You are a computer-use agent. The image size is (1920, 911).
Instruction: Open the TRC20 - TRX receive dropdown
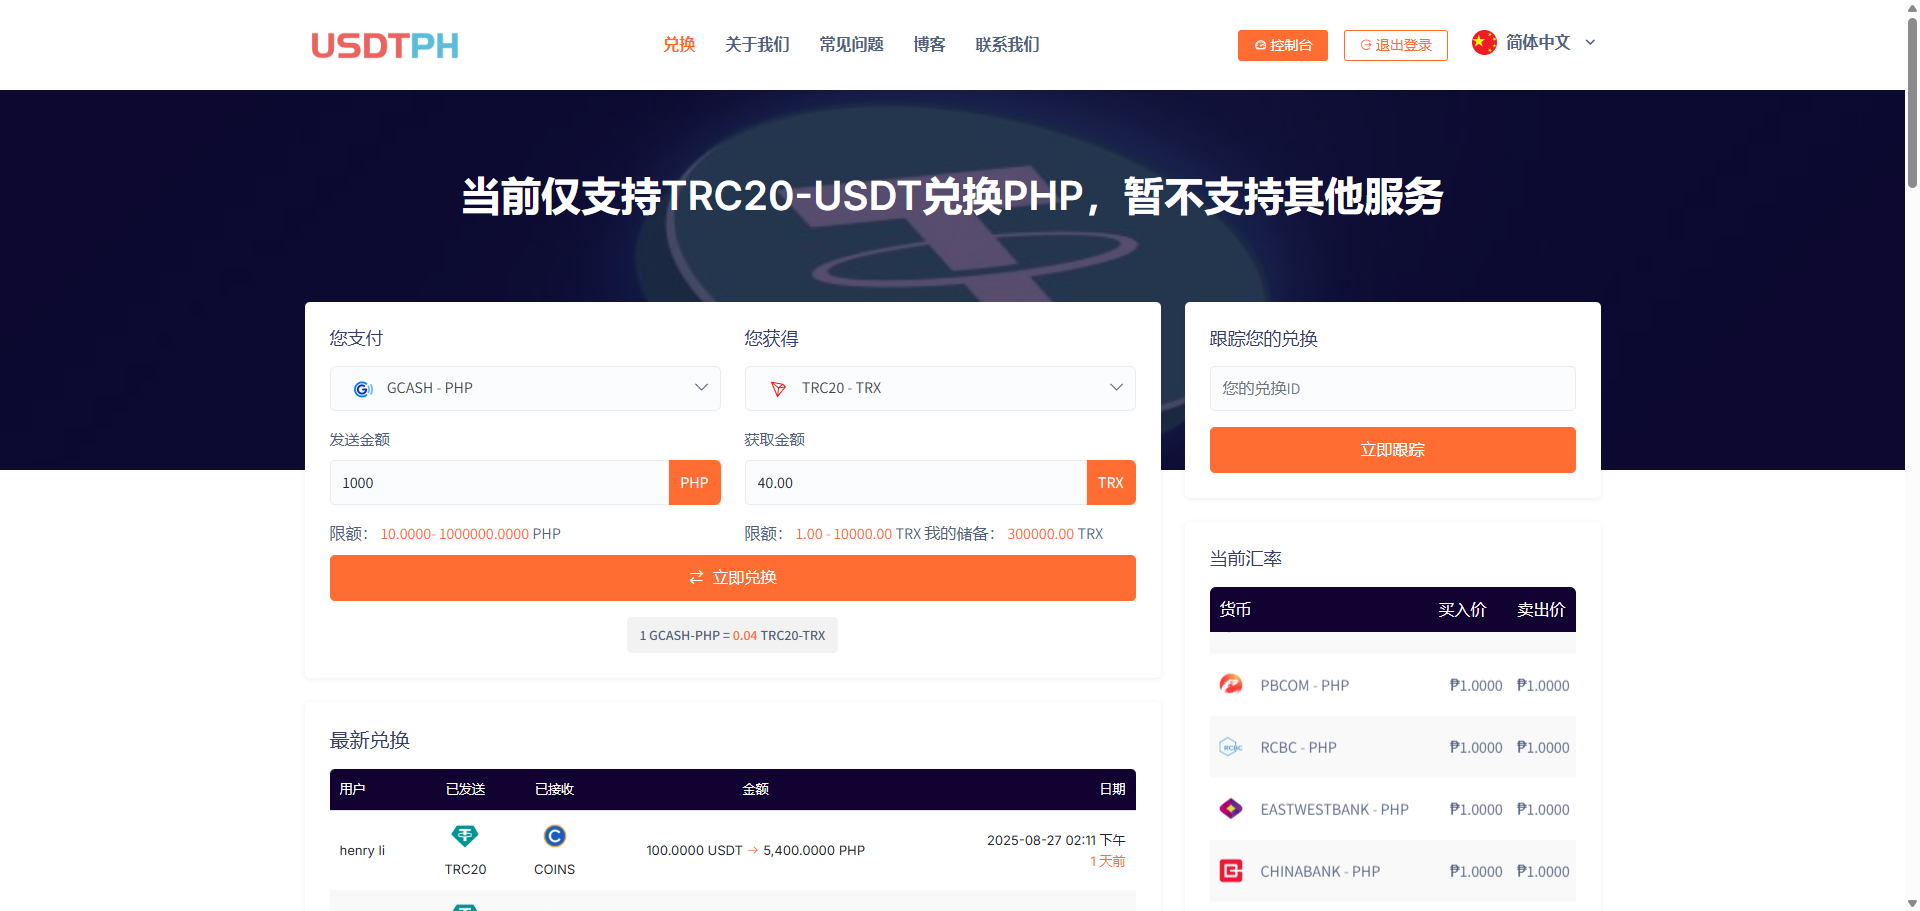pyautogui.click(x=940, y=388)
